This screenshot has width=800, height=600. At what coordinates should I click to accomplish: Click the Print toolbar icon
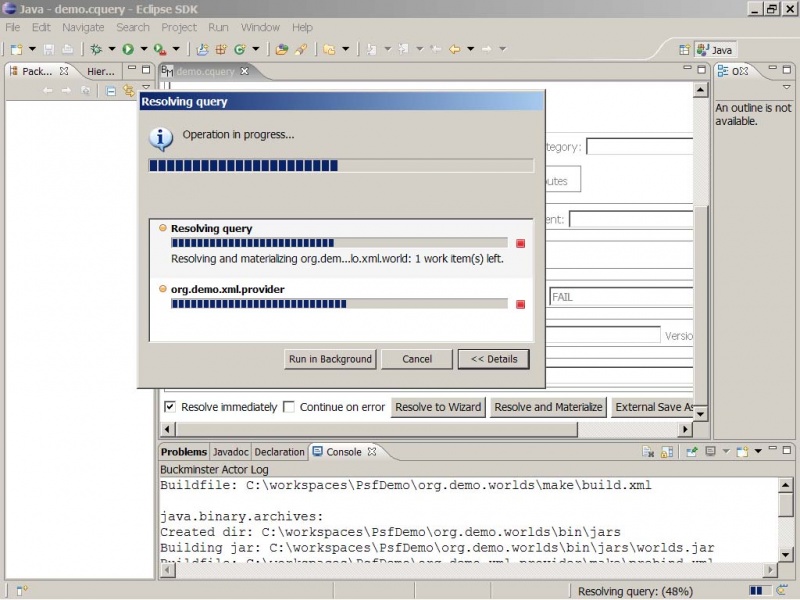click(67, 49)
